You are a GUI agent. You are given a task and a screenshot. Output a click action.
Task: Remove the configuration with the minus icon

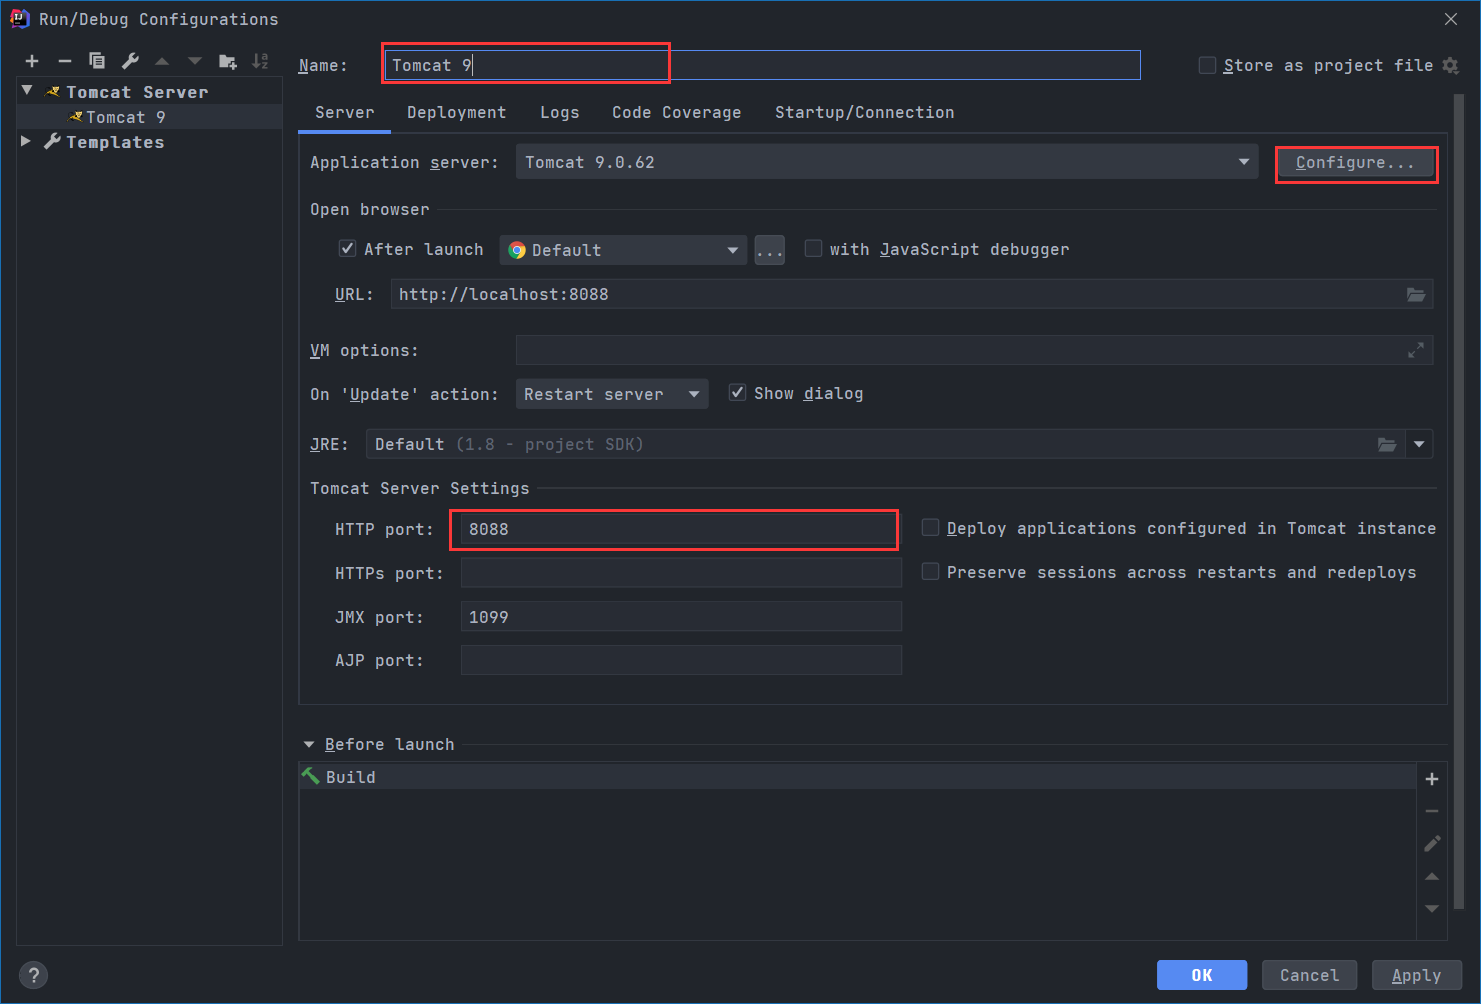[x=65, y=62]
